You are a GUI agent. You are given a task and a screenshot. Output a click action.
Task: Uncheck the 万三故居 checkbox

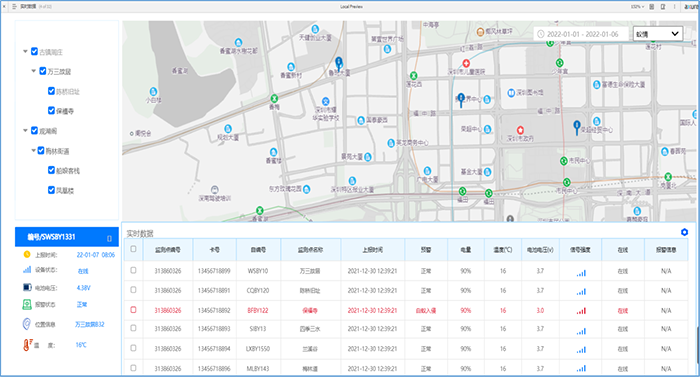(43, 71)
